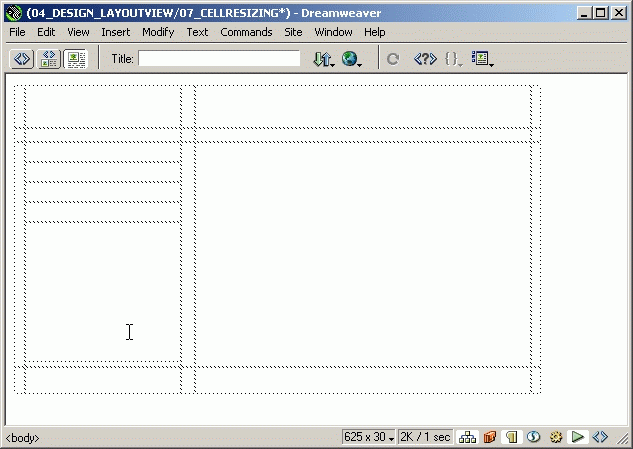Open the Reference panel icon
This screenshot has width=633, height=449.
tap(425, 59)
